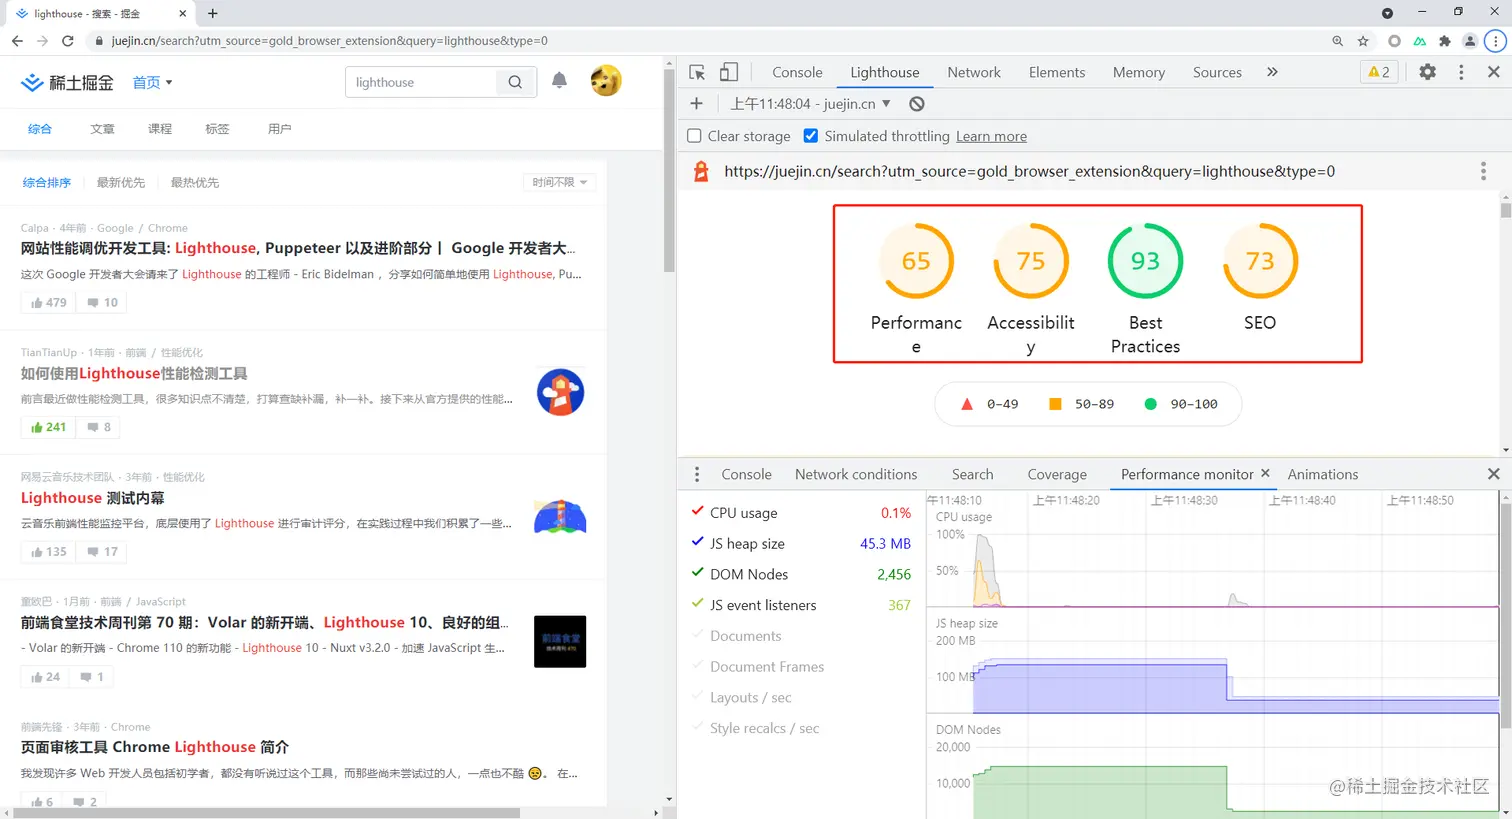Select the Animations drawer tab
The image size is (1512, 819).
1323,474
